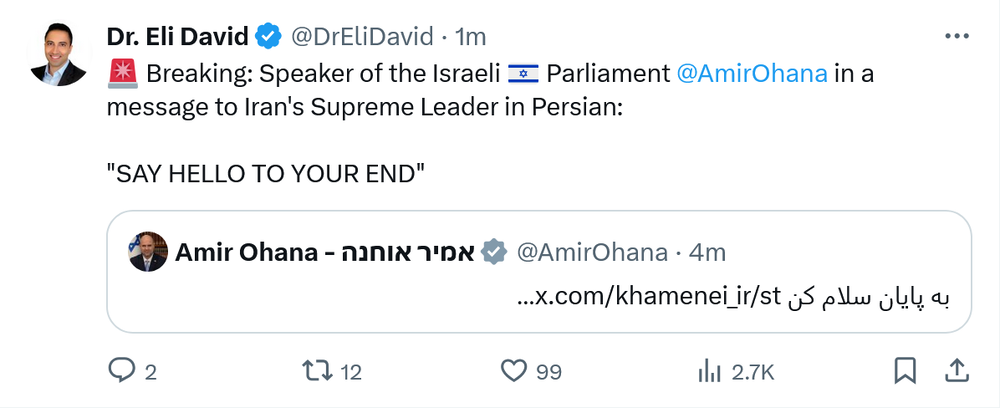Open the three-dot more options menu

tap(955, 36)
